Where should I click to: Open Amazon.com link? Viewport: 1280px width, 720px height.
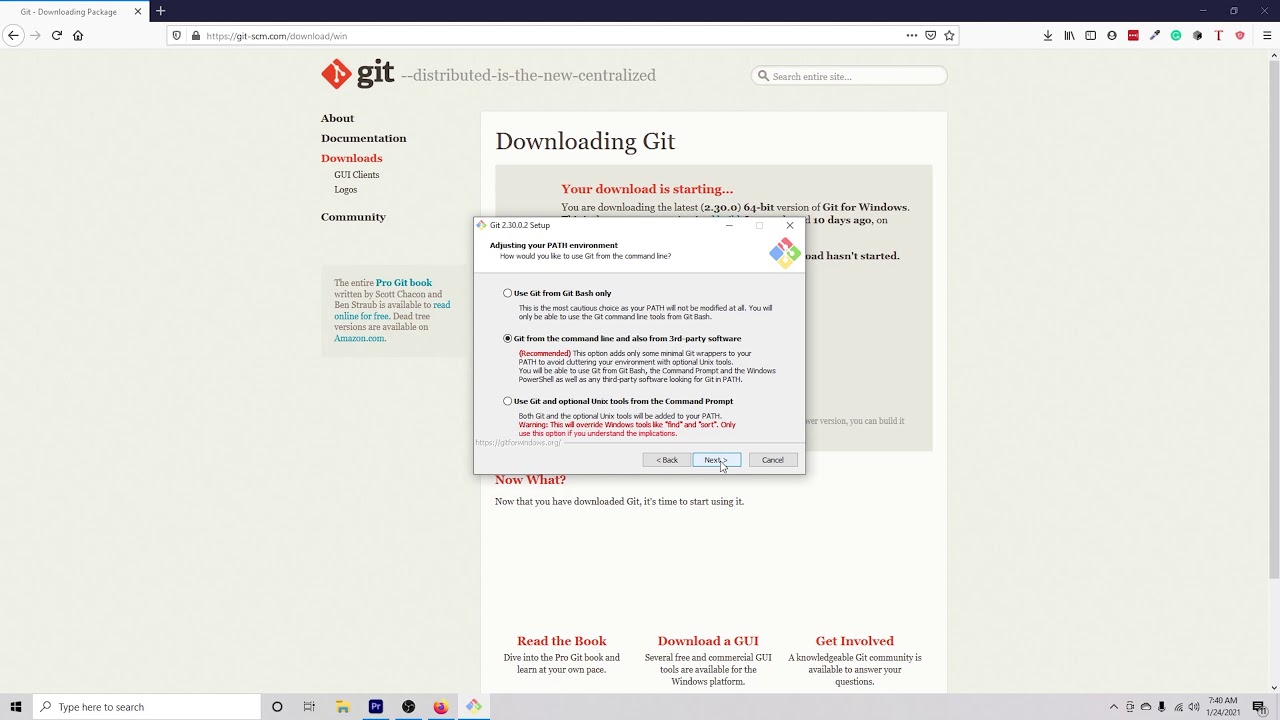[359, 338]
